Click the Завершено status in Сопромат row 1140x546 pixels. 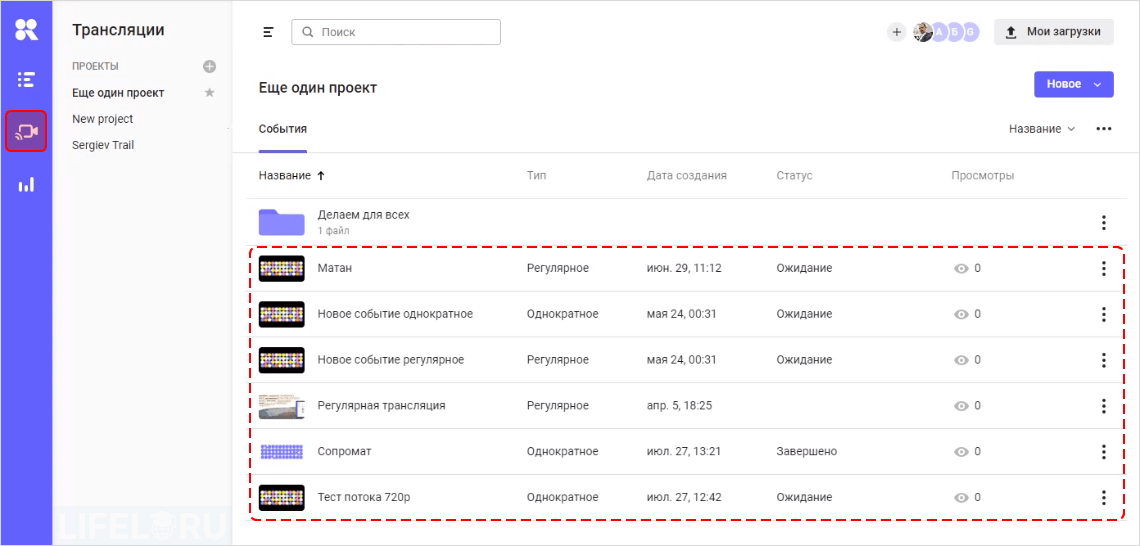point(806,451)
